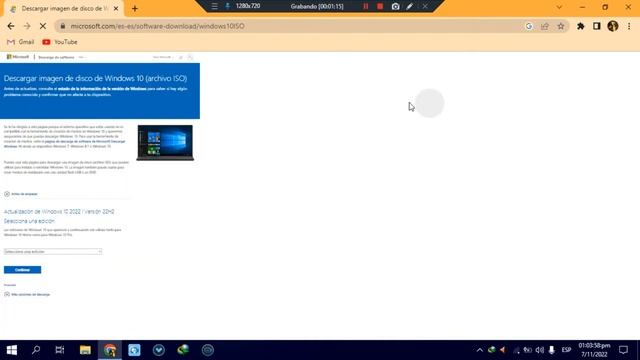The height and width of the screenshot is (360, 640).
Task: Go back to the previous page
Action: point(11,26)
